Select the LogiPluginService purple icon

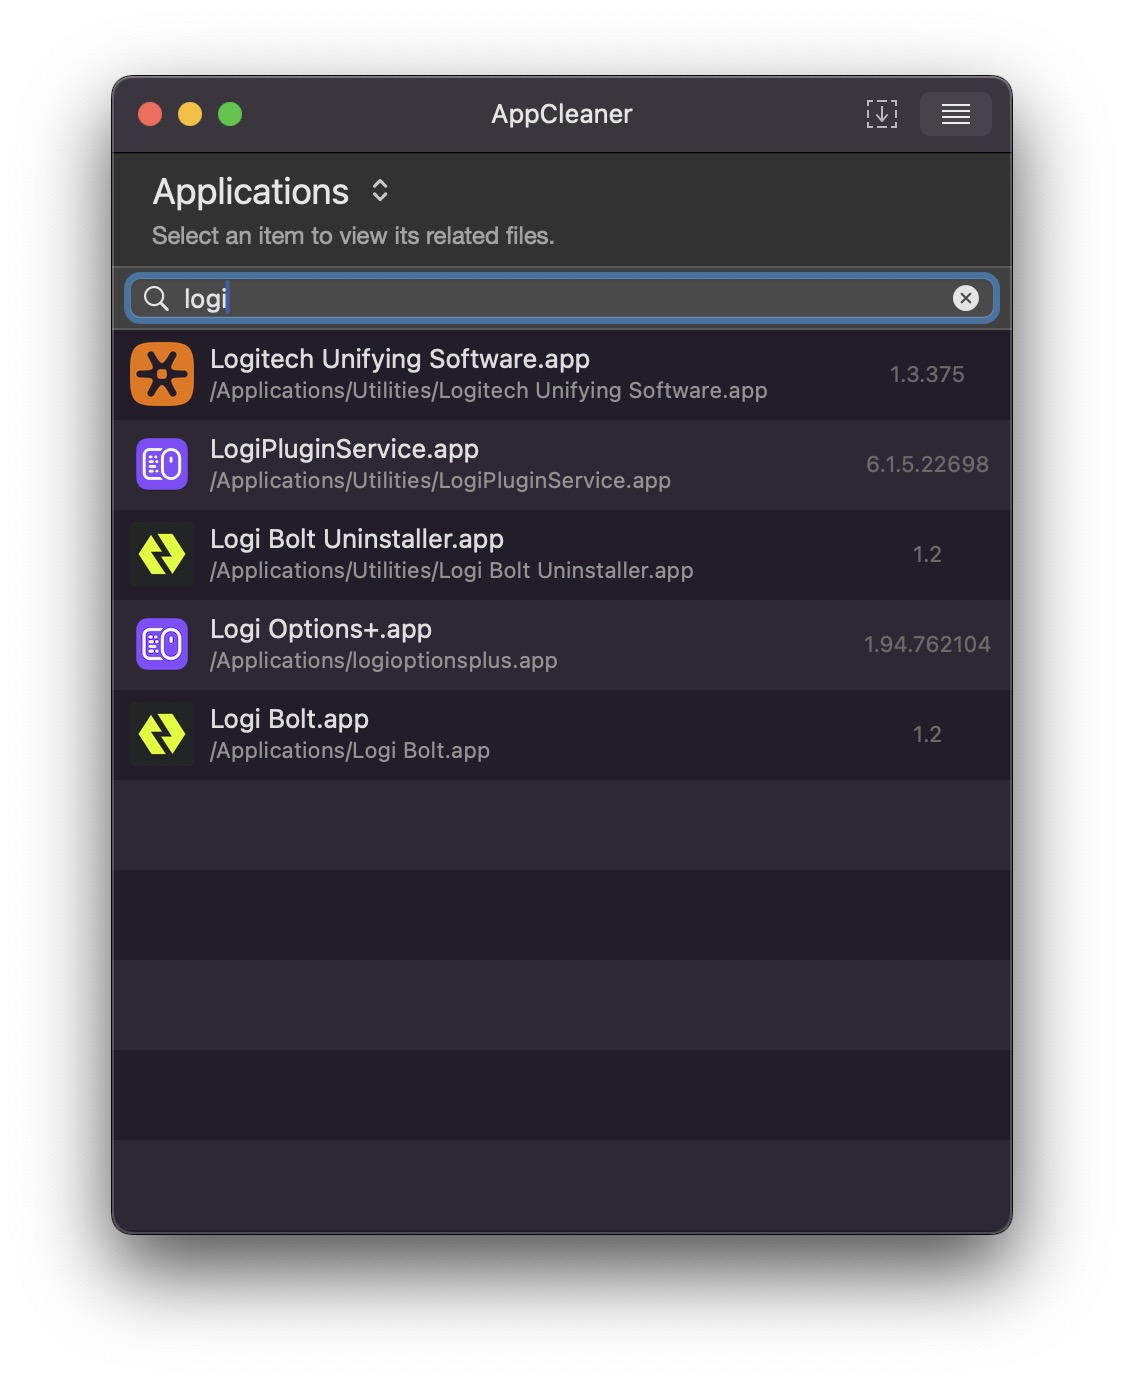click(162, 464)
